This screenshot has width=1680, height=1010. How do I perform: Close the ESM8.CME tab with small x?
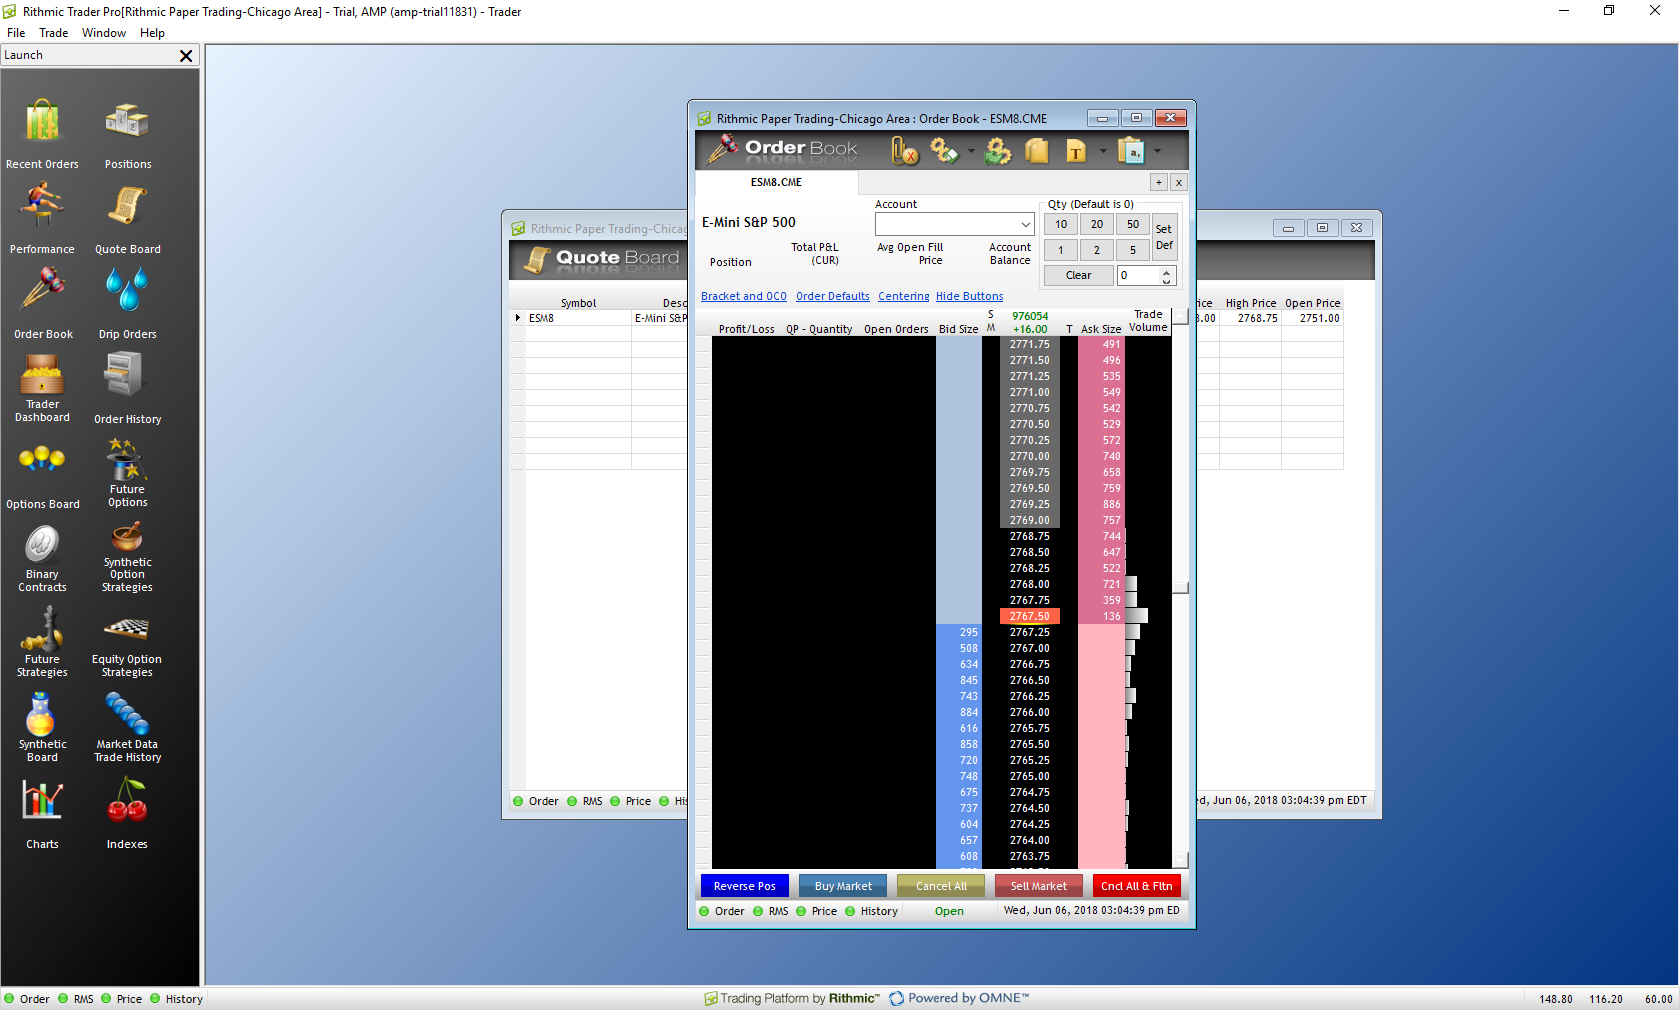[x=1179, y=182]
